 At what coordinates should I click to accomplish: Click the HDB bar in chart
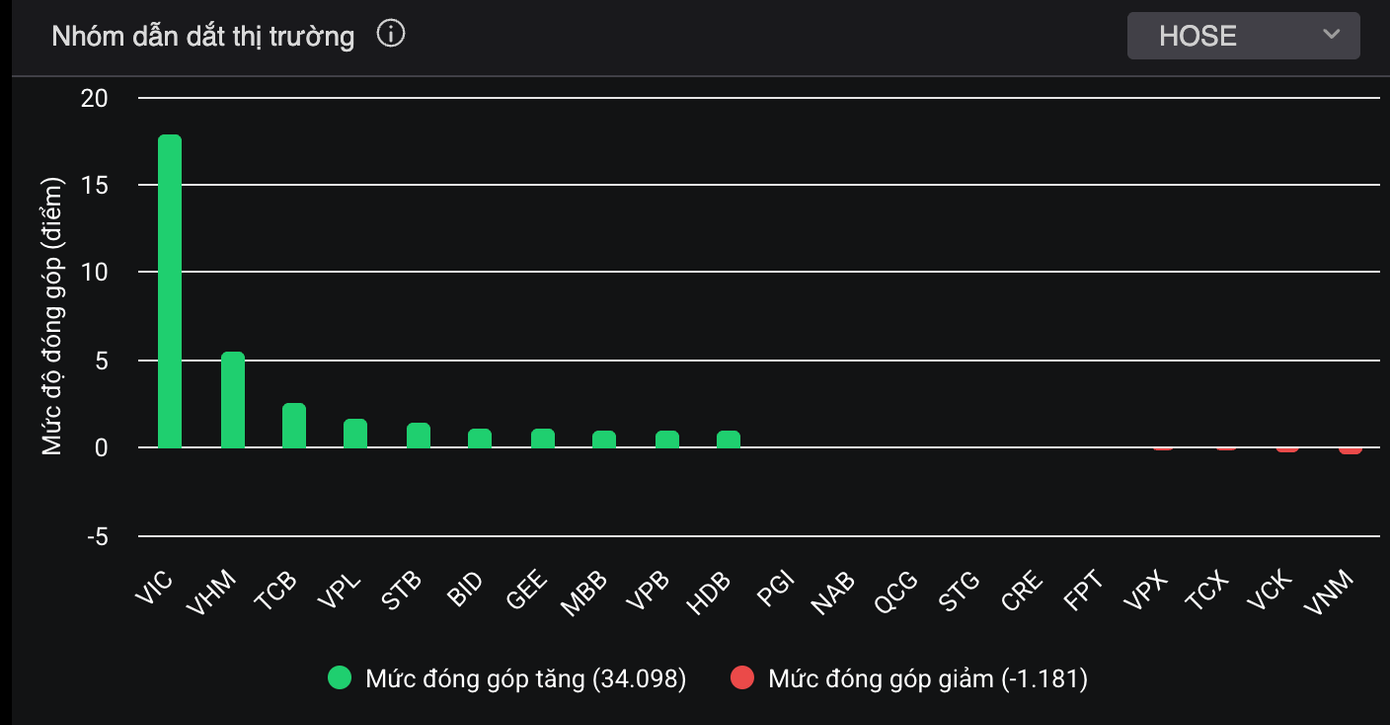pos(728,439)
